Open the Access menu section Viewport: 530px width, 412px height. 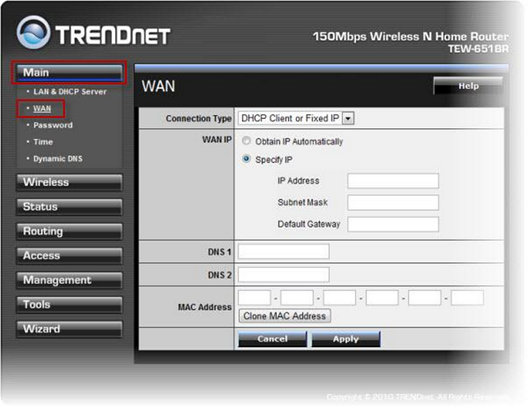pyautogui.click(x=69, y=256)
